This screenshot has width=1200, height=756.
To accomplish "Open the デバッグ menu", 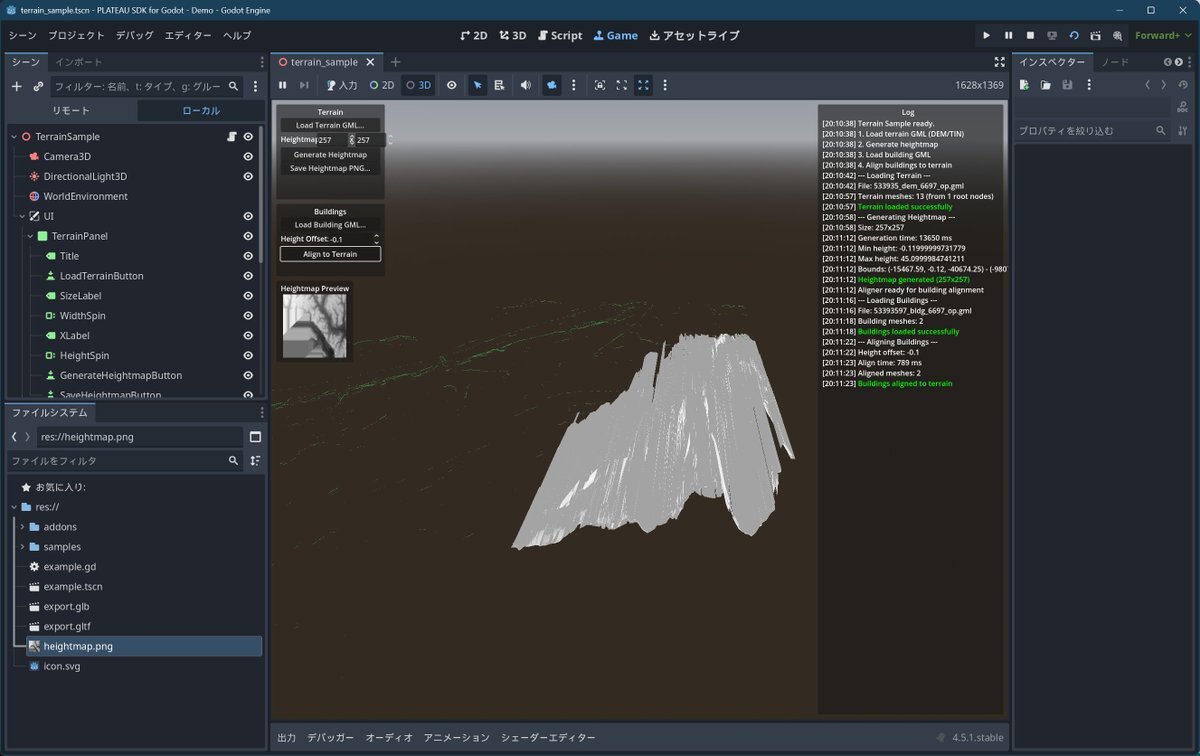I will click(134, 35).
